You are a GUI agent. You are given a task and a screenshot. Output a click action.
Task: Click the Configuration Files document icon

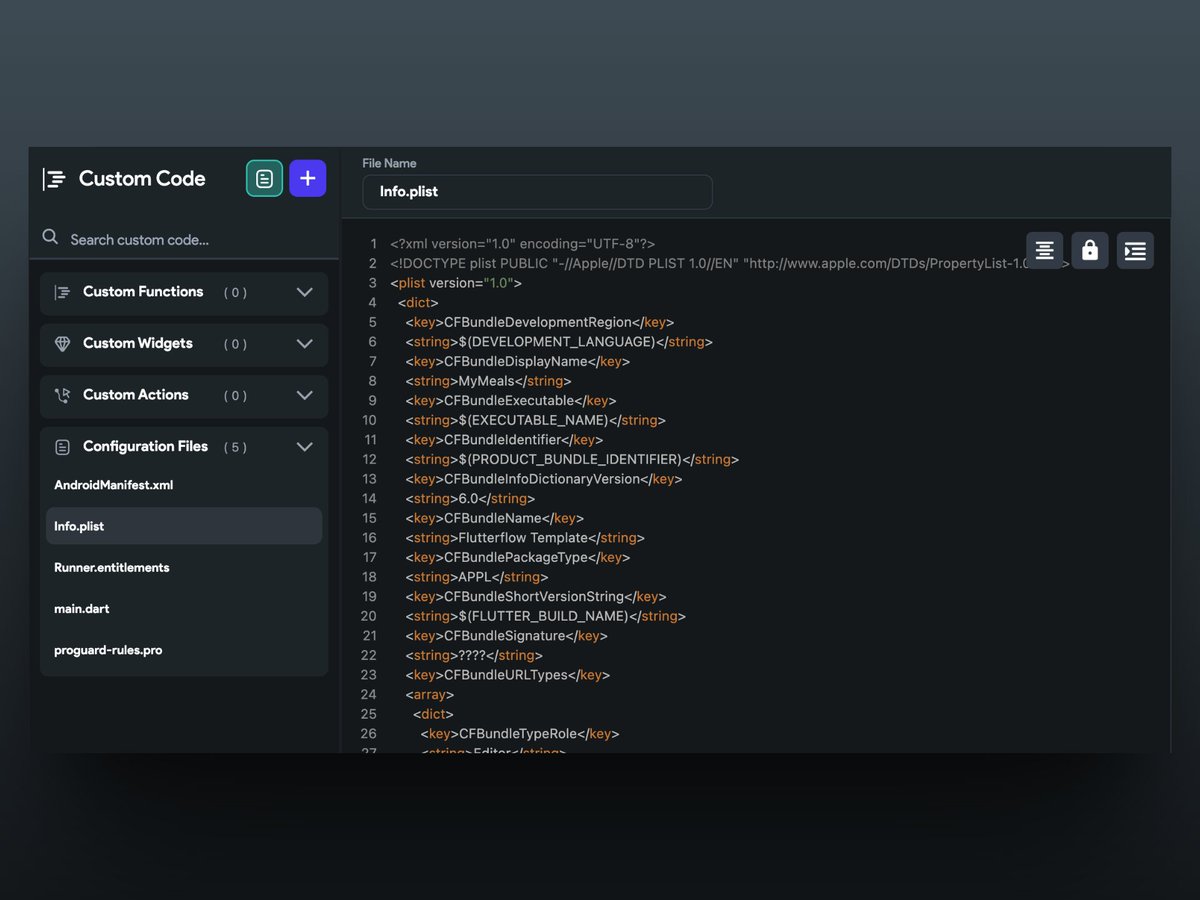65,446
